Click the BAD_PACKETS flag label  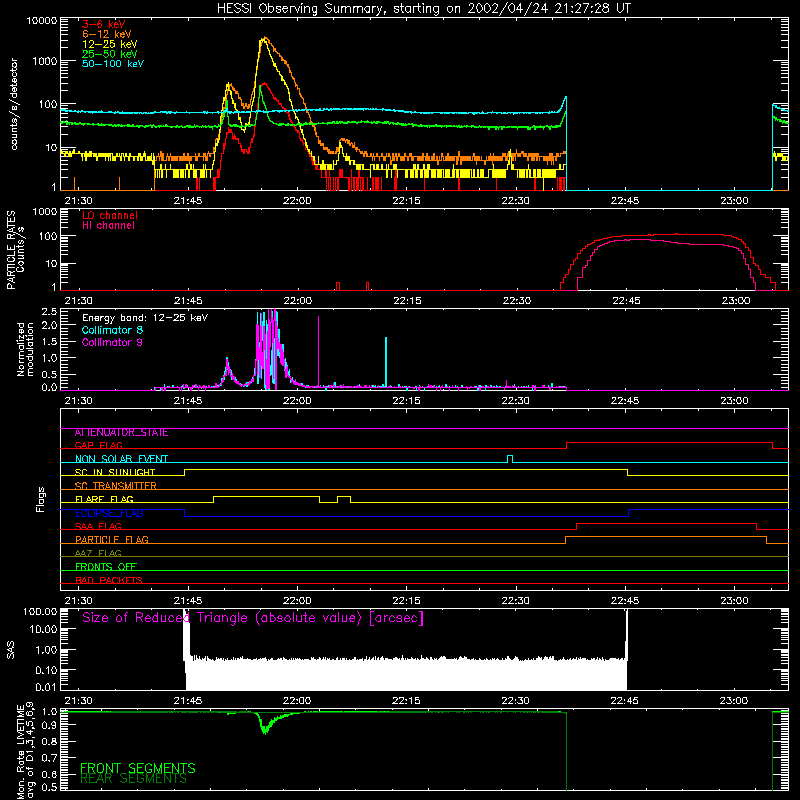coord(109,580)
